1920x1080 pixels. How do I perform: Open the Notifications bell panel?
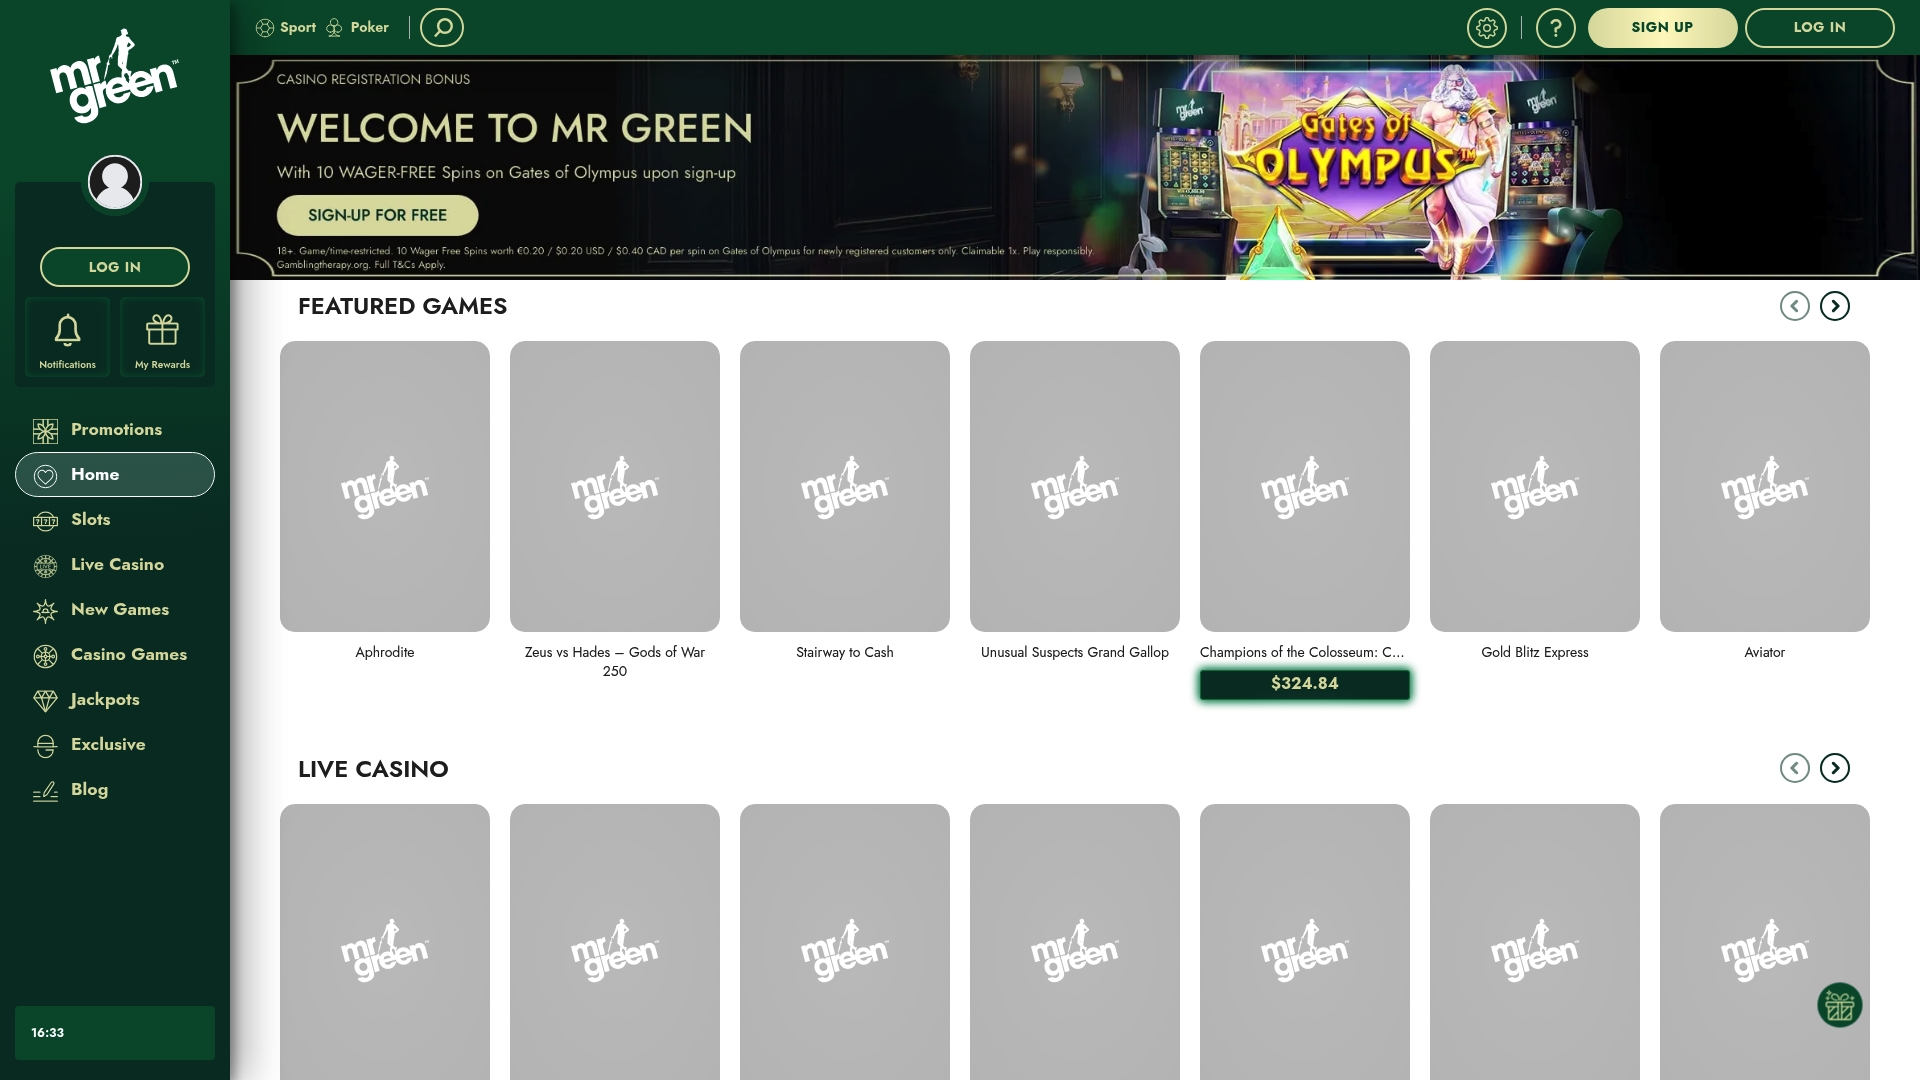(x=66, y=337)
